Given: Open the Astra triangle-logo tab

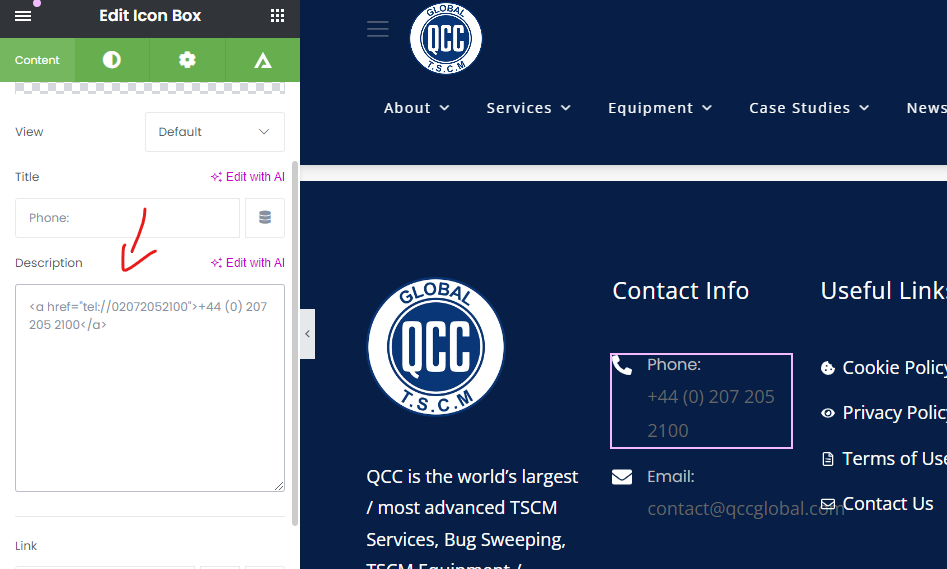Looking at the screenshot, I should (x=262, y=60).
